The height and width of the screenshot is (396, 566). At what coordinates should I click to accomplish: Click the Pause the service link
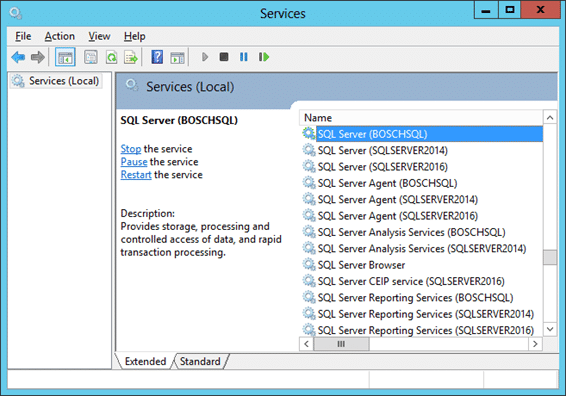tap(134, 162)
